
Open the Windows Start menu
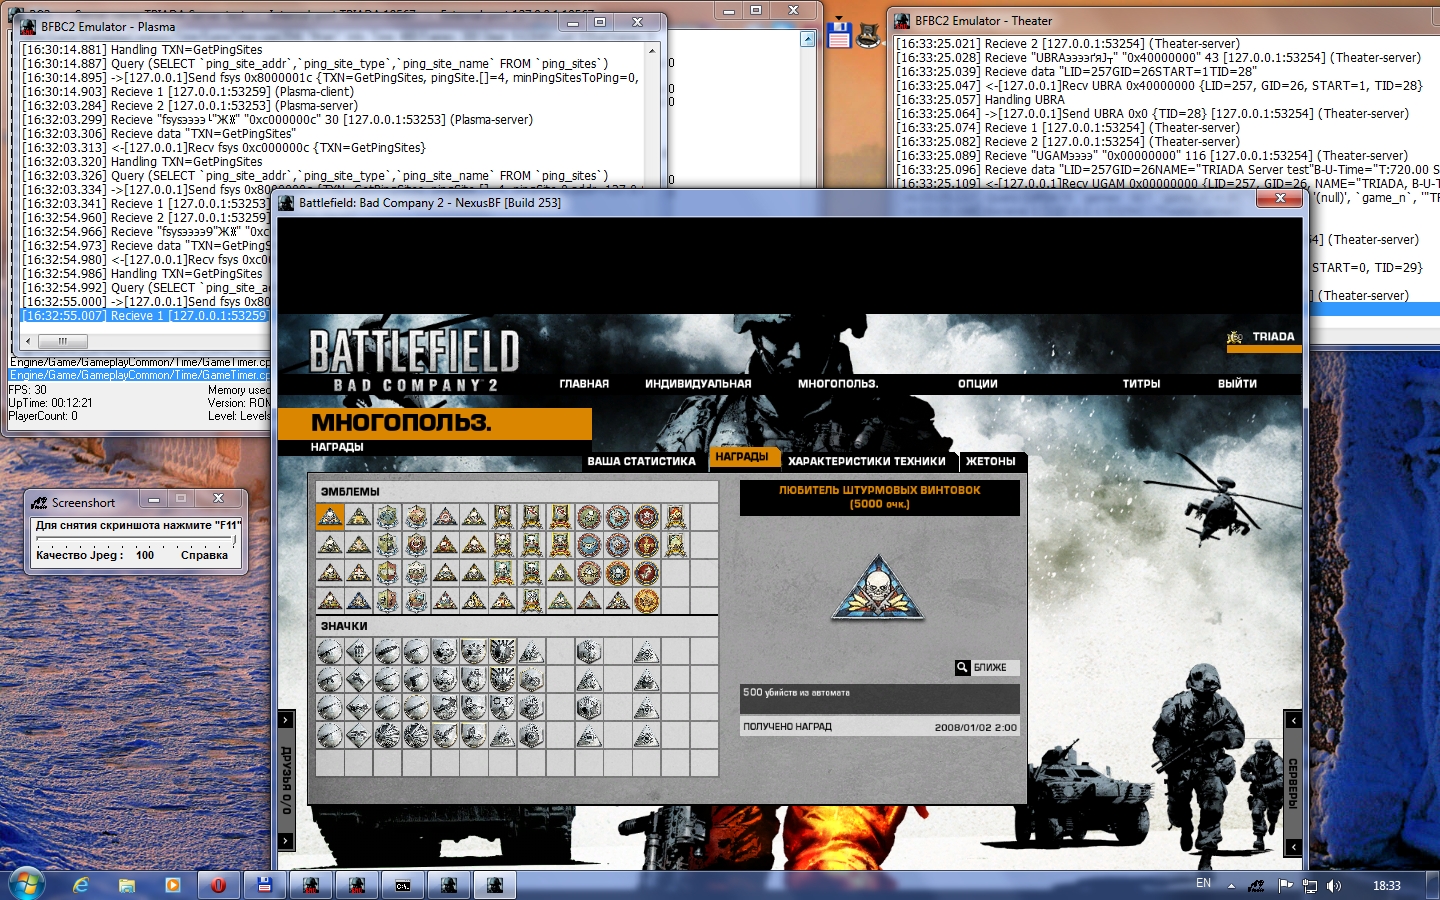point(26,885)
